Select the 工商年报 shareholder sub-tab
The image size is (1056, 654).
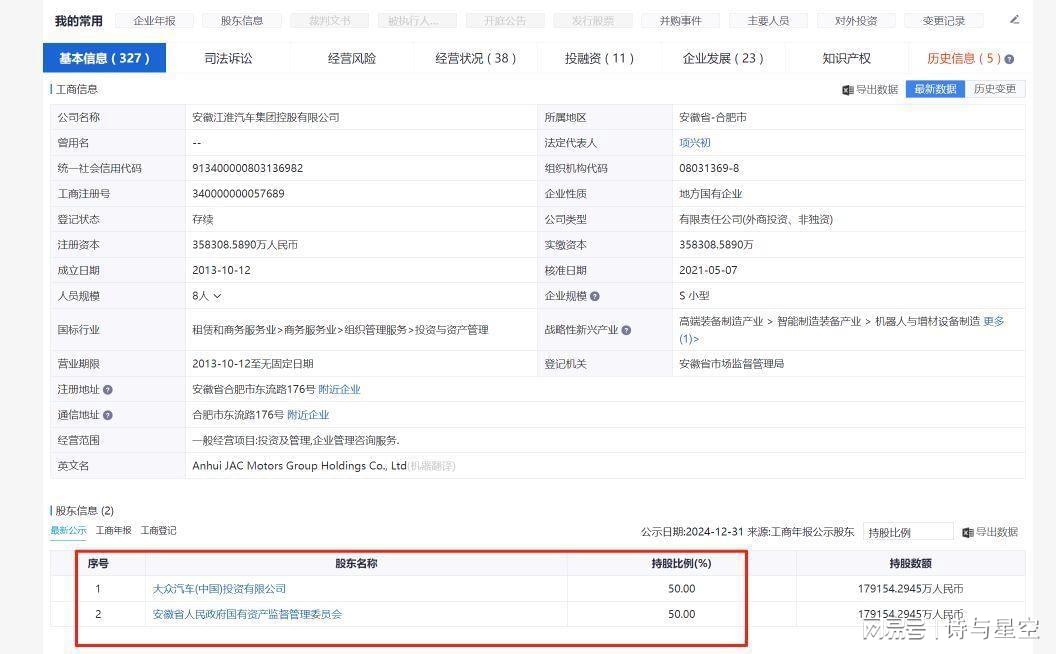point(114,530)
